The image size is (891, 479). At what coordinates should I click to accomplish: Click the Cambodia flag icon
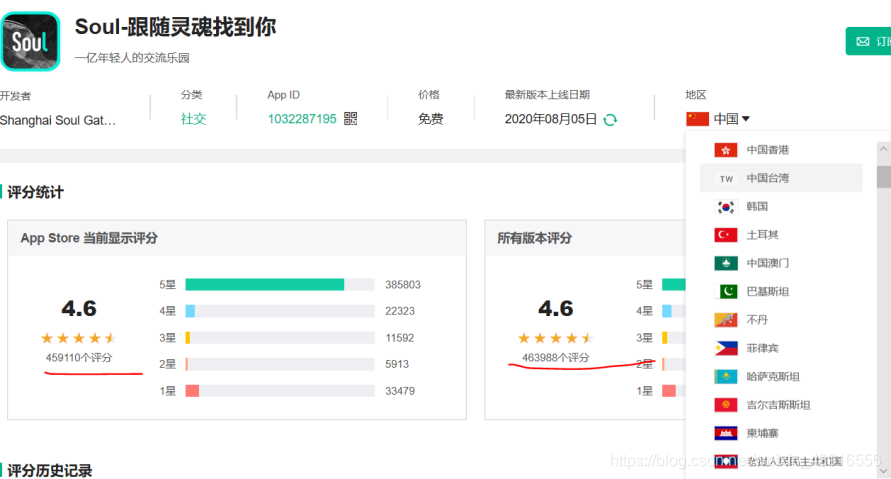(726, 433)
